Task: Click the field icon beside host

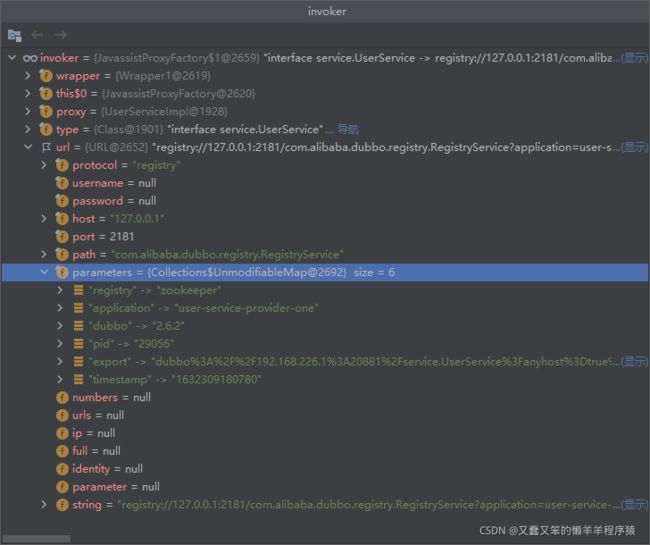Action: pos(62,219)
